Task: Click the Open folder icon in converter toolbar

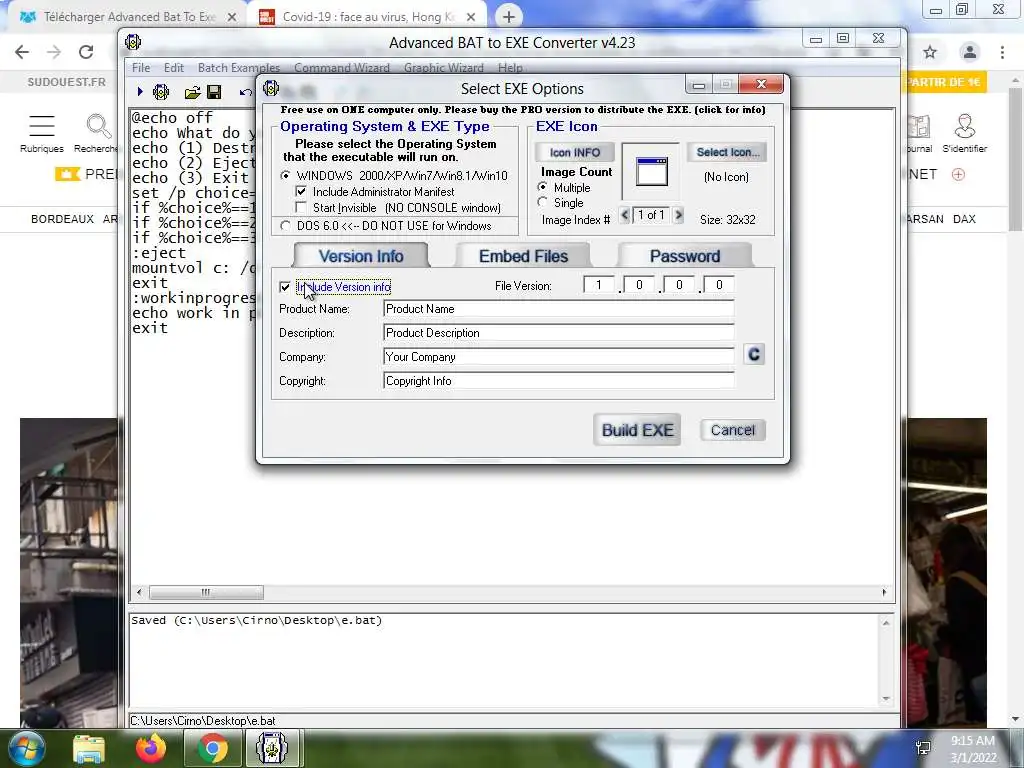Action: pos(192,93)
